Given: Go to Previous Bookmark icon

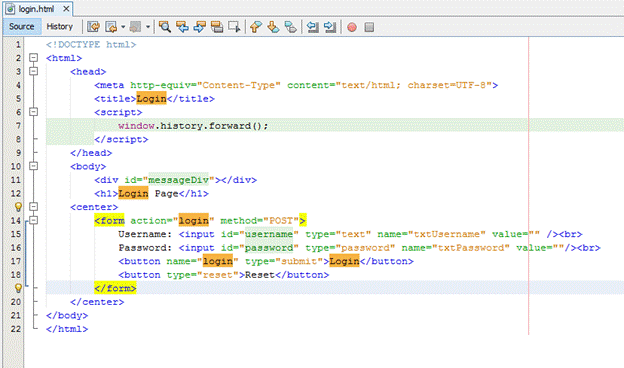Looking at the screenshot, I should coord(255,27).
